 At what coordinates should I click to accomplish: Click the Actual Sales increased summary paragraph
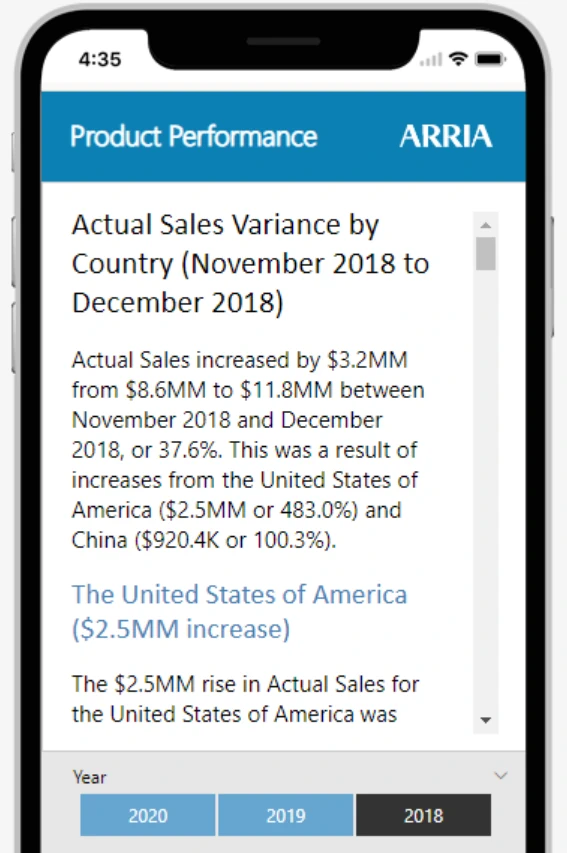pyautogui.click(x=248, y=450)
